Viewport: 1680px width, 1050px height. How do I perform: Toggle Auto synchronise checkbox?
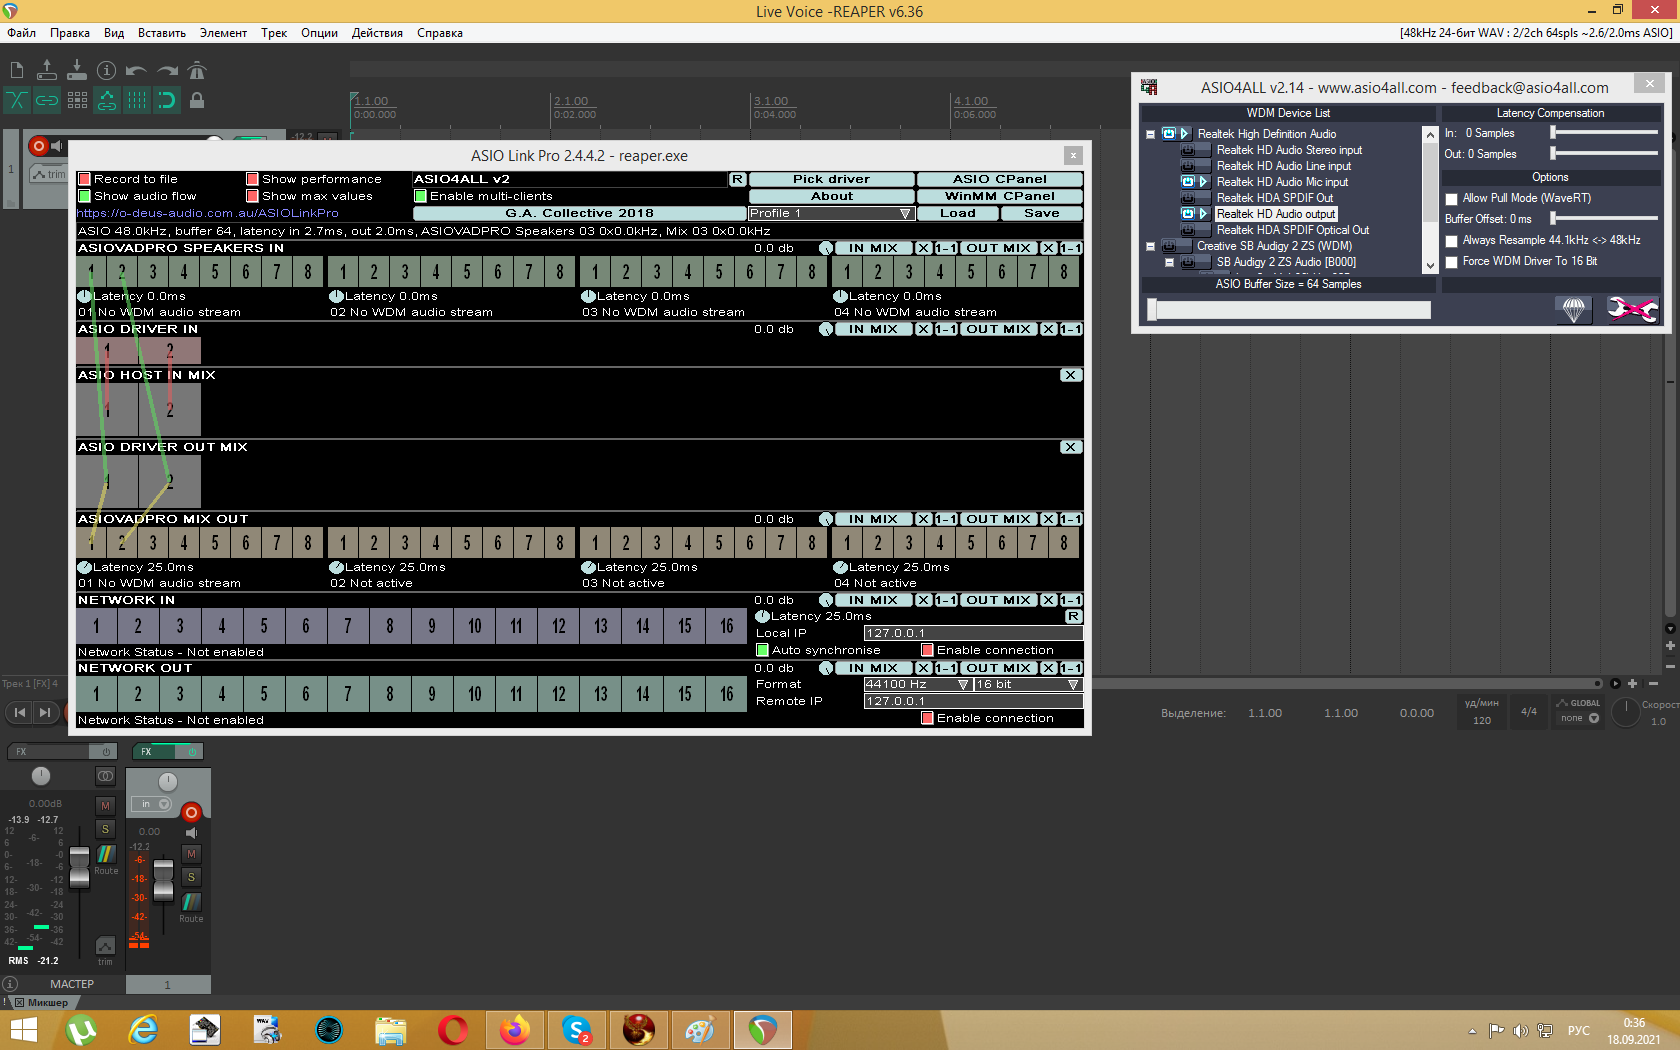click(763, 651)
